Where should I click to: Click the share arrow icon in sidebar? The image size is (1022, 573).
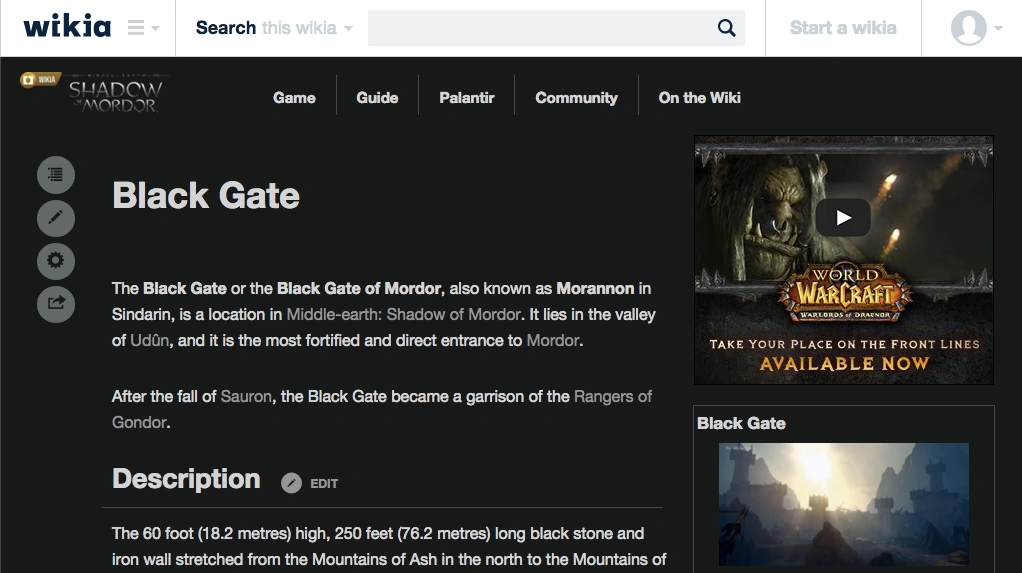click(56, 304)
